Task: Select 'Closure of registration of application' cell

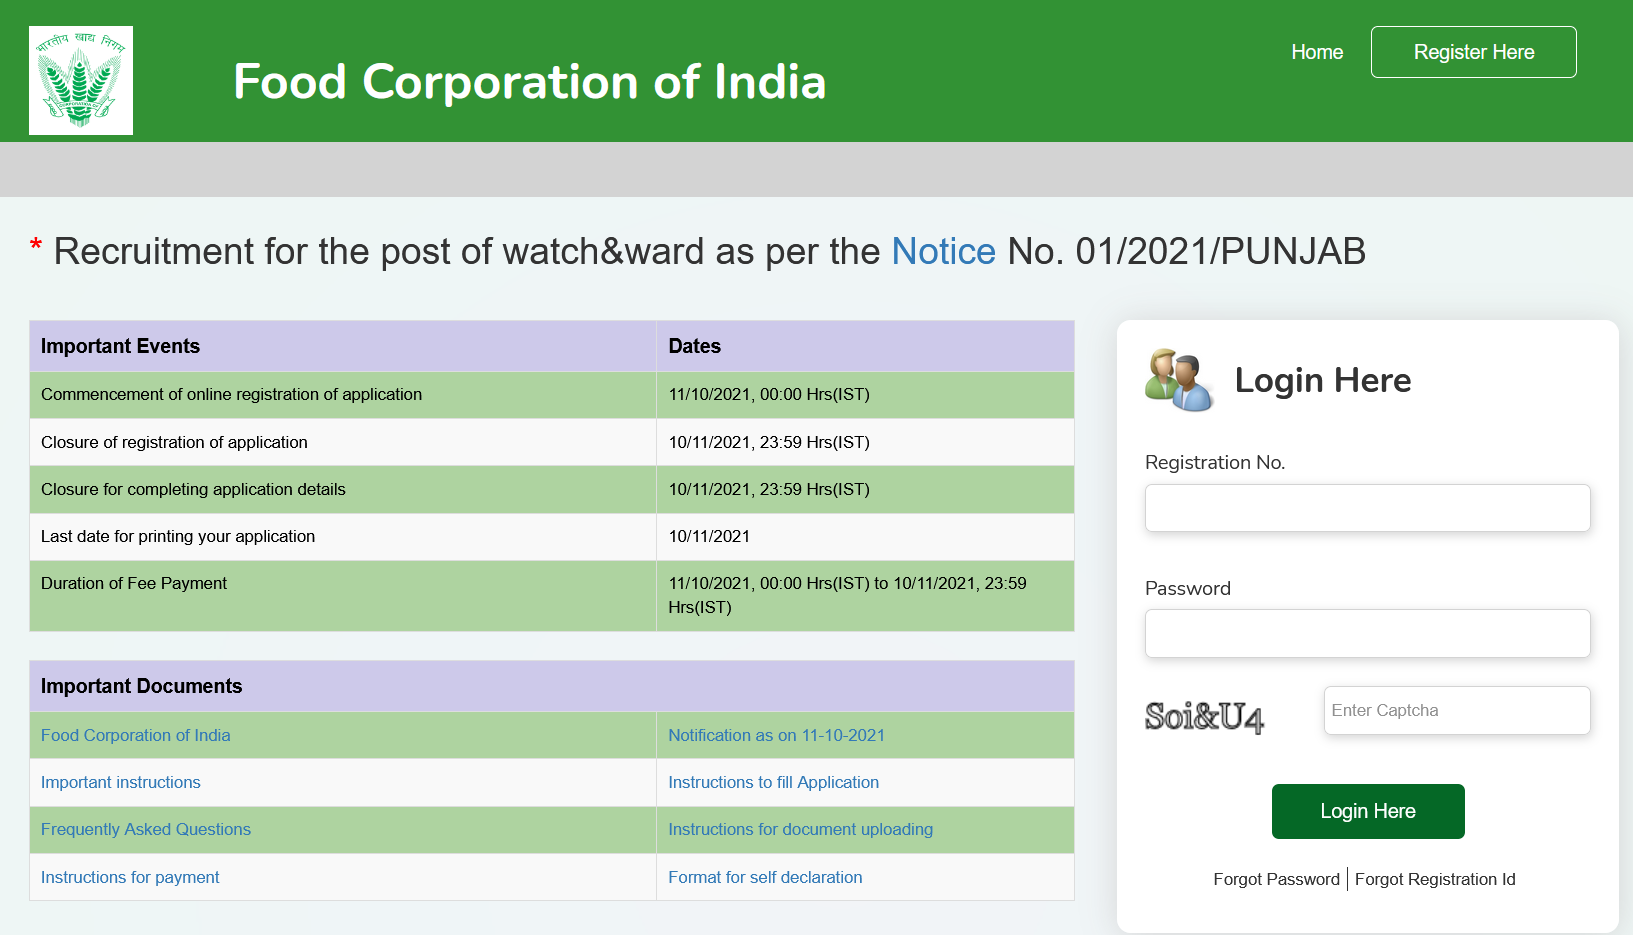Action: (343, 442)
